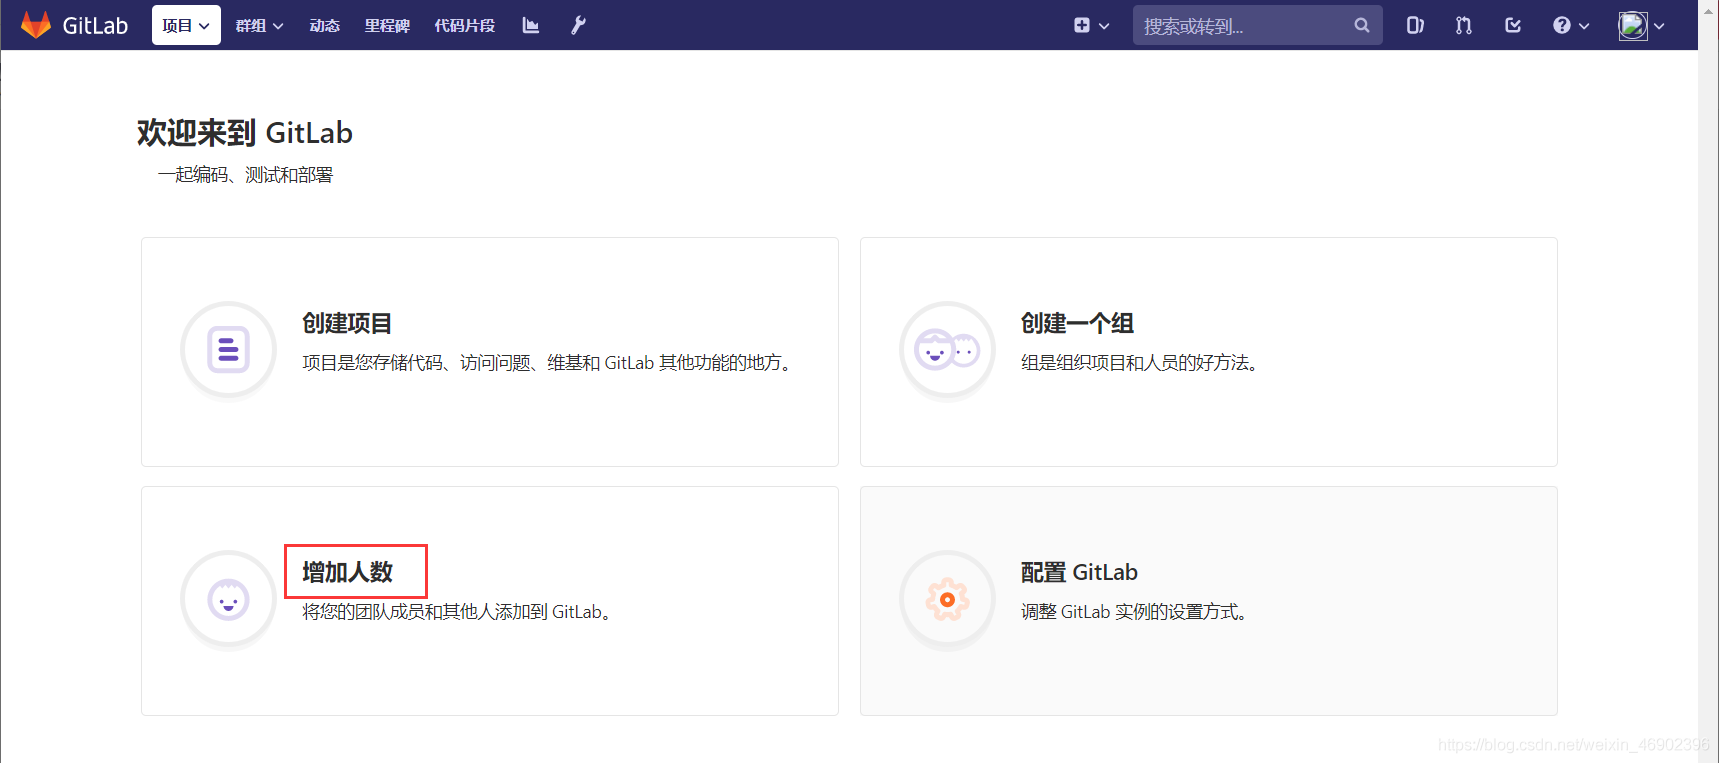Click the text 调整 GitLab 实例的设置方式
Image resolution: width=1719 pixels, height=763 pixels.
(x=1135, y=612)
